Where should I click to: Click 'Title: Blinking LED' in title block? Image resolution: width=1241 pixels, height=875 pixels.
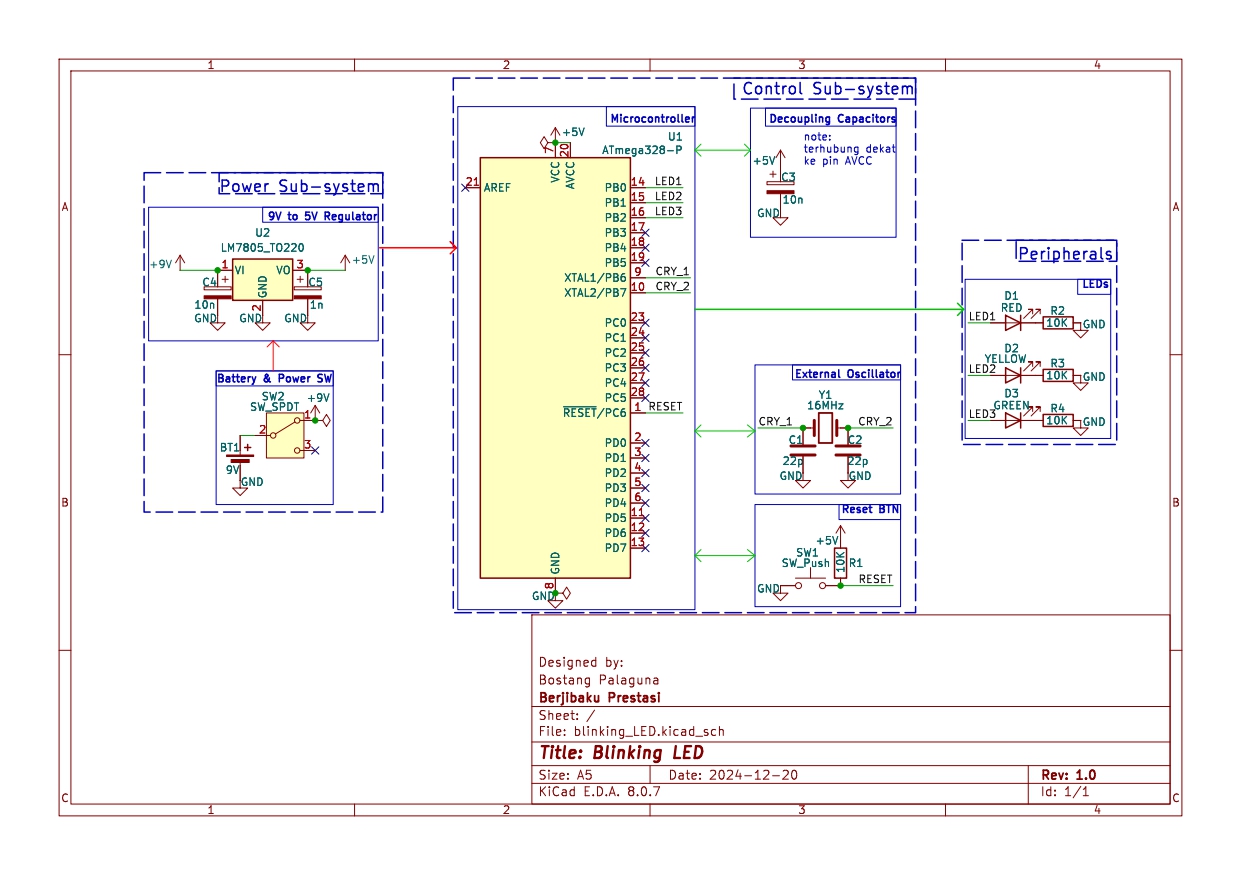[x=621, y=753]
